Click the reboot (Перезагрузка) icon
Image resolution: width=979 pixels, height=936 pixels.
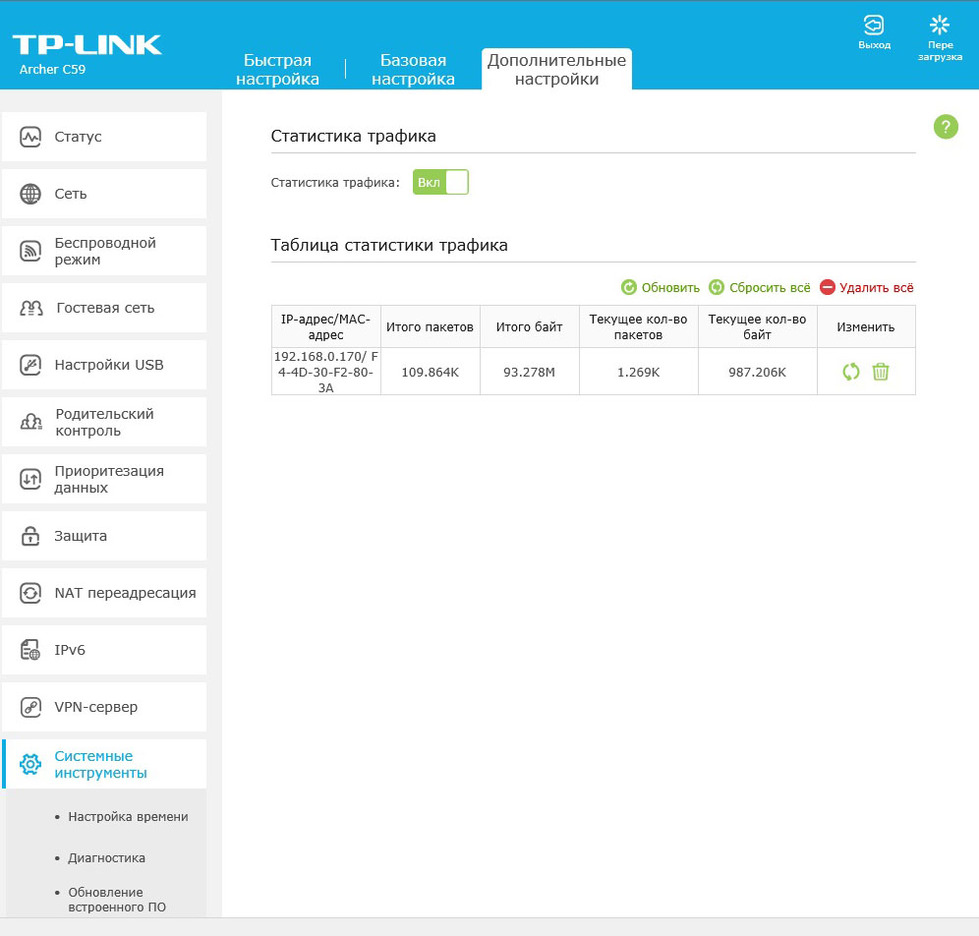pyautogui.click(x=939, y=26)
